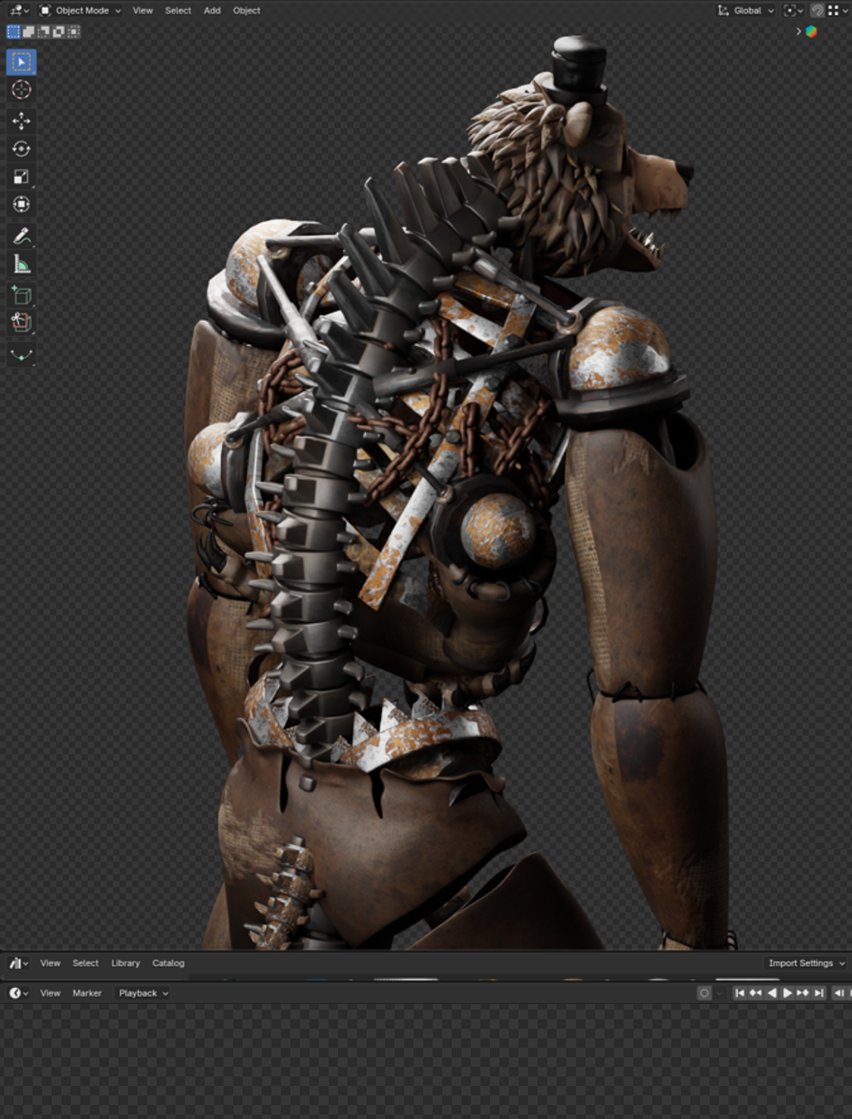
Task: Jump to the start frame
Action: coord(740,993)
